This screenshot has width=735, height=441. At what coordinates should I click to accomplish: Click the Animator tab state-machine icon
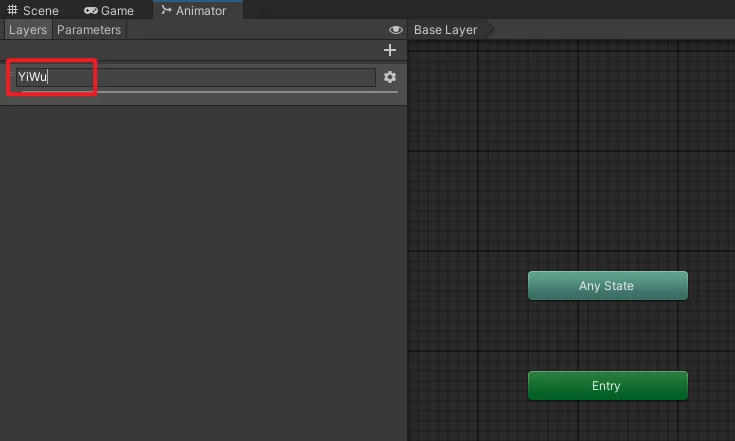tap(166, 10)
